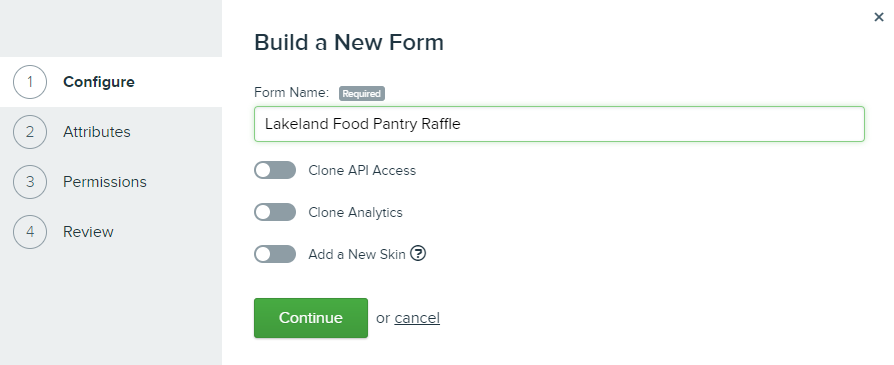The image size is (894, 365).
Task: Go to the Attributes step label
Action: [96, 132]
